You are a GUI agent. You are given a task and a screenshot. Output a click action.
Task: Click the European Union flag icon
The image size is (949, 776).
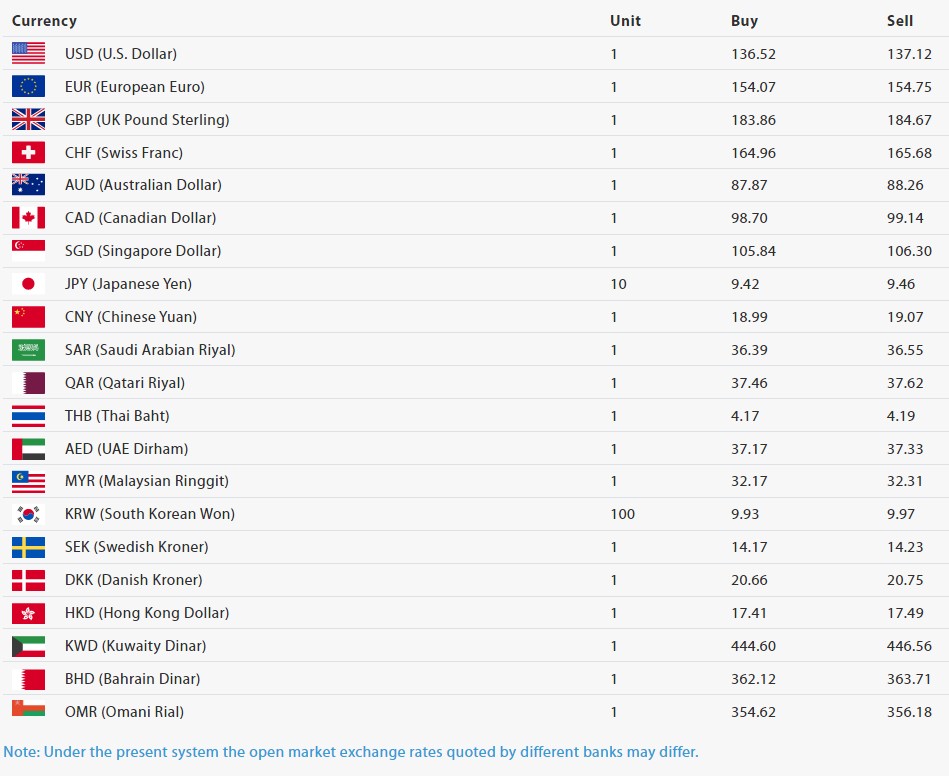tap(28, 87)
